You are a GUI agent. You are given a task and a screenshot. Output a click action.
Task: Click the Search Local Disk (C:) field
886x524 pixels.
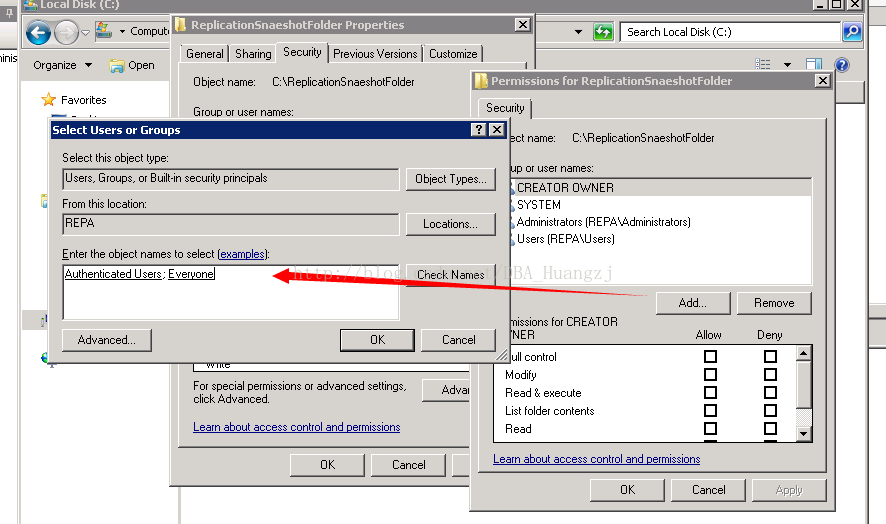coord(729,32)
